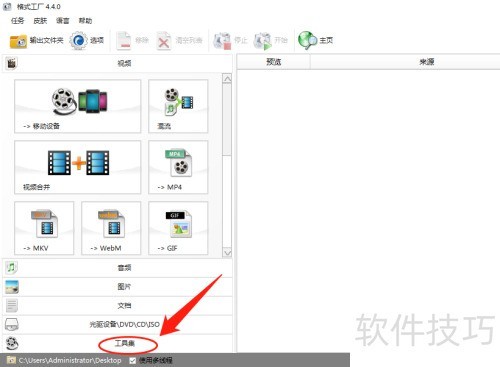The width and height of the screenshot is (500, 367).
Task: Open the 输出文件夹 output folder
Action: (x=36, y=41)
